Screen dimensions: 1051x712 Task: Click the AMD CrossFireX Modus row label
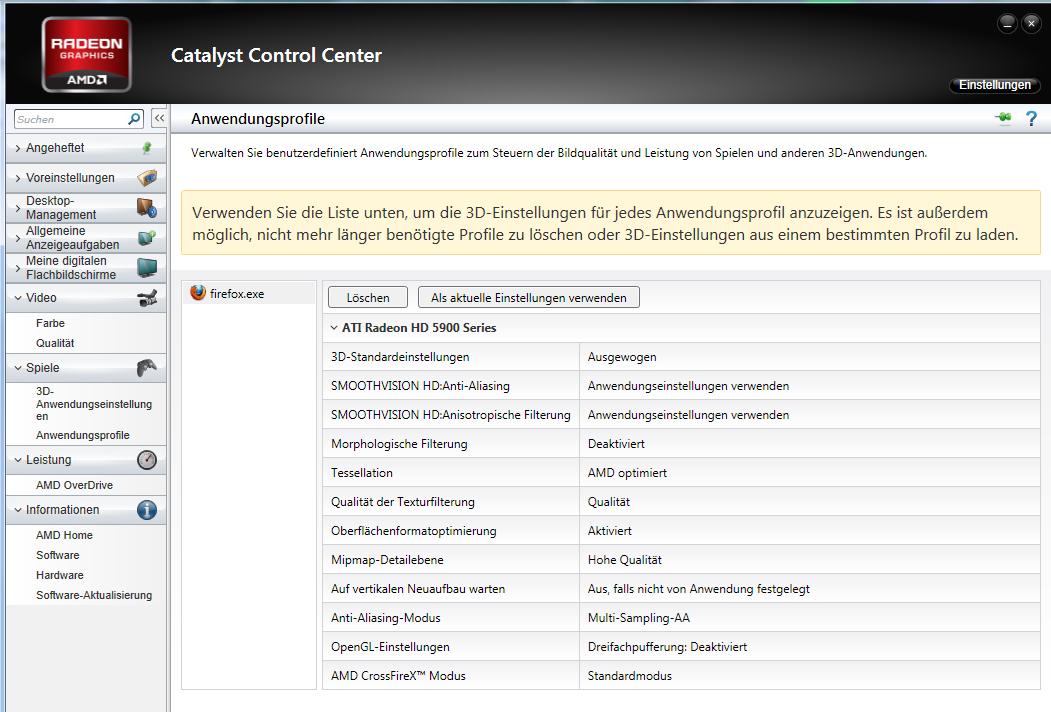click(x=398, y=676)
